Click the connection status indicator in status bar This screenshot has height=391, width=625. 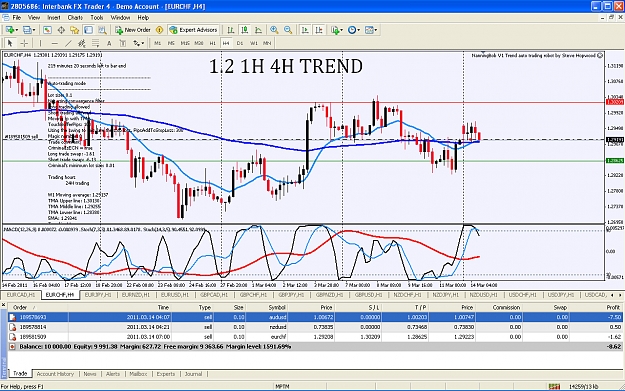(554, 387)
